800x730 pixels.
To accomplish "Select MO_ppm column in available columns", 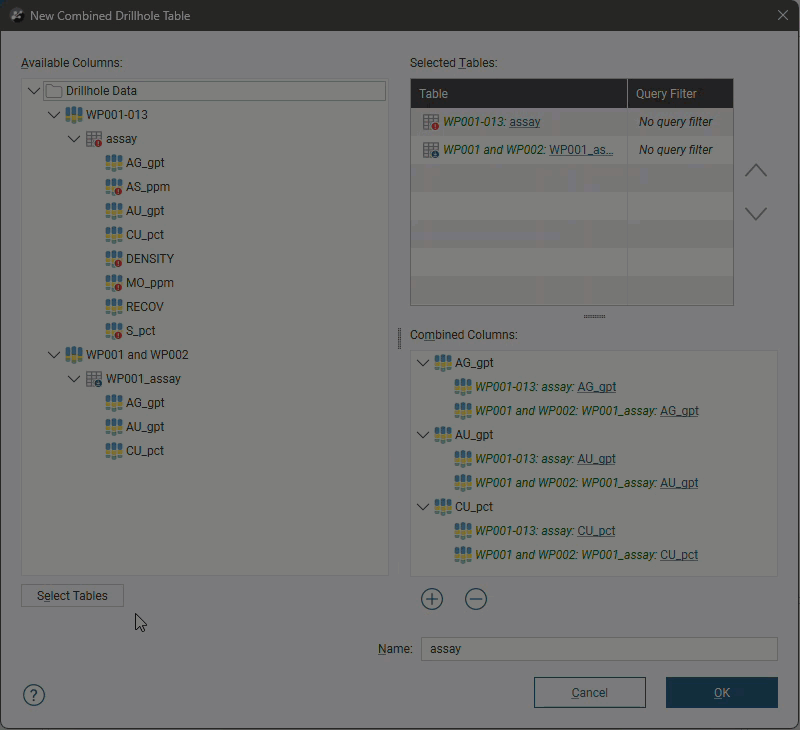I will pos(149,283).
